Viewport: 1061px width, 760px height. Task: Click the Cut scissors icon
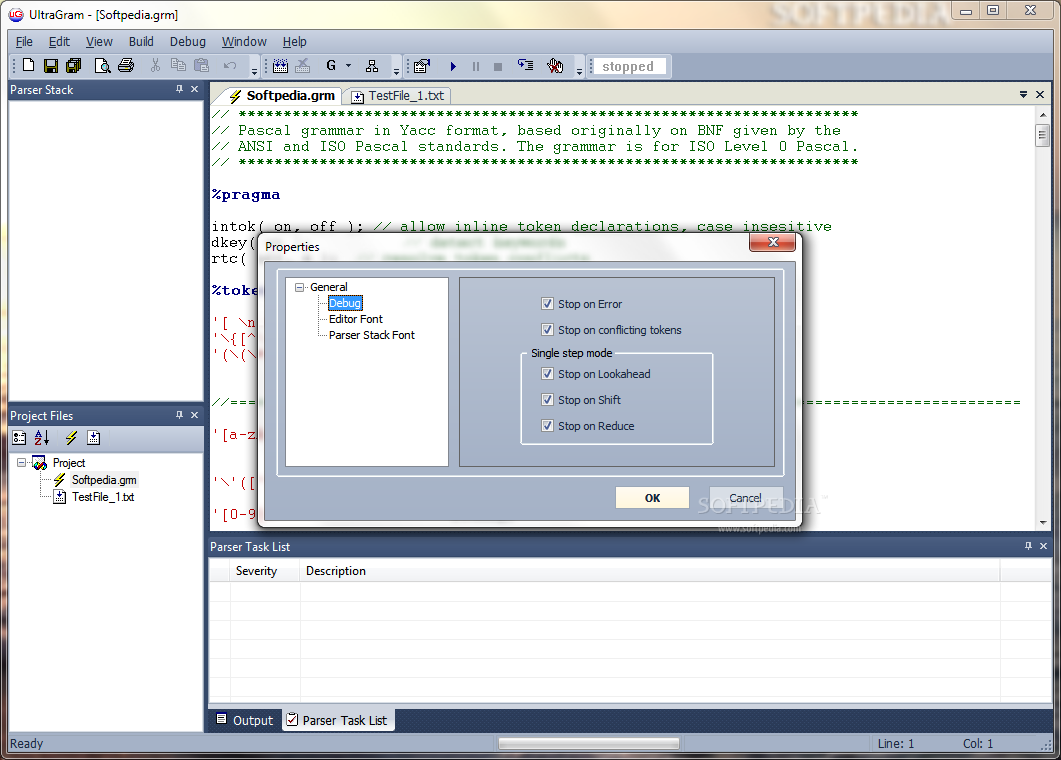pyautogui.click(x=156, y=66)
